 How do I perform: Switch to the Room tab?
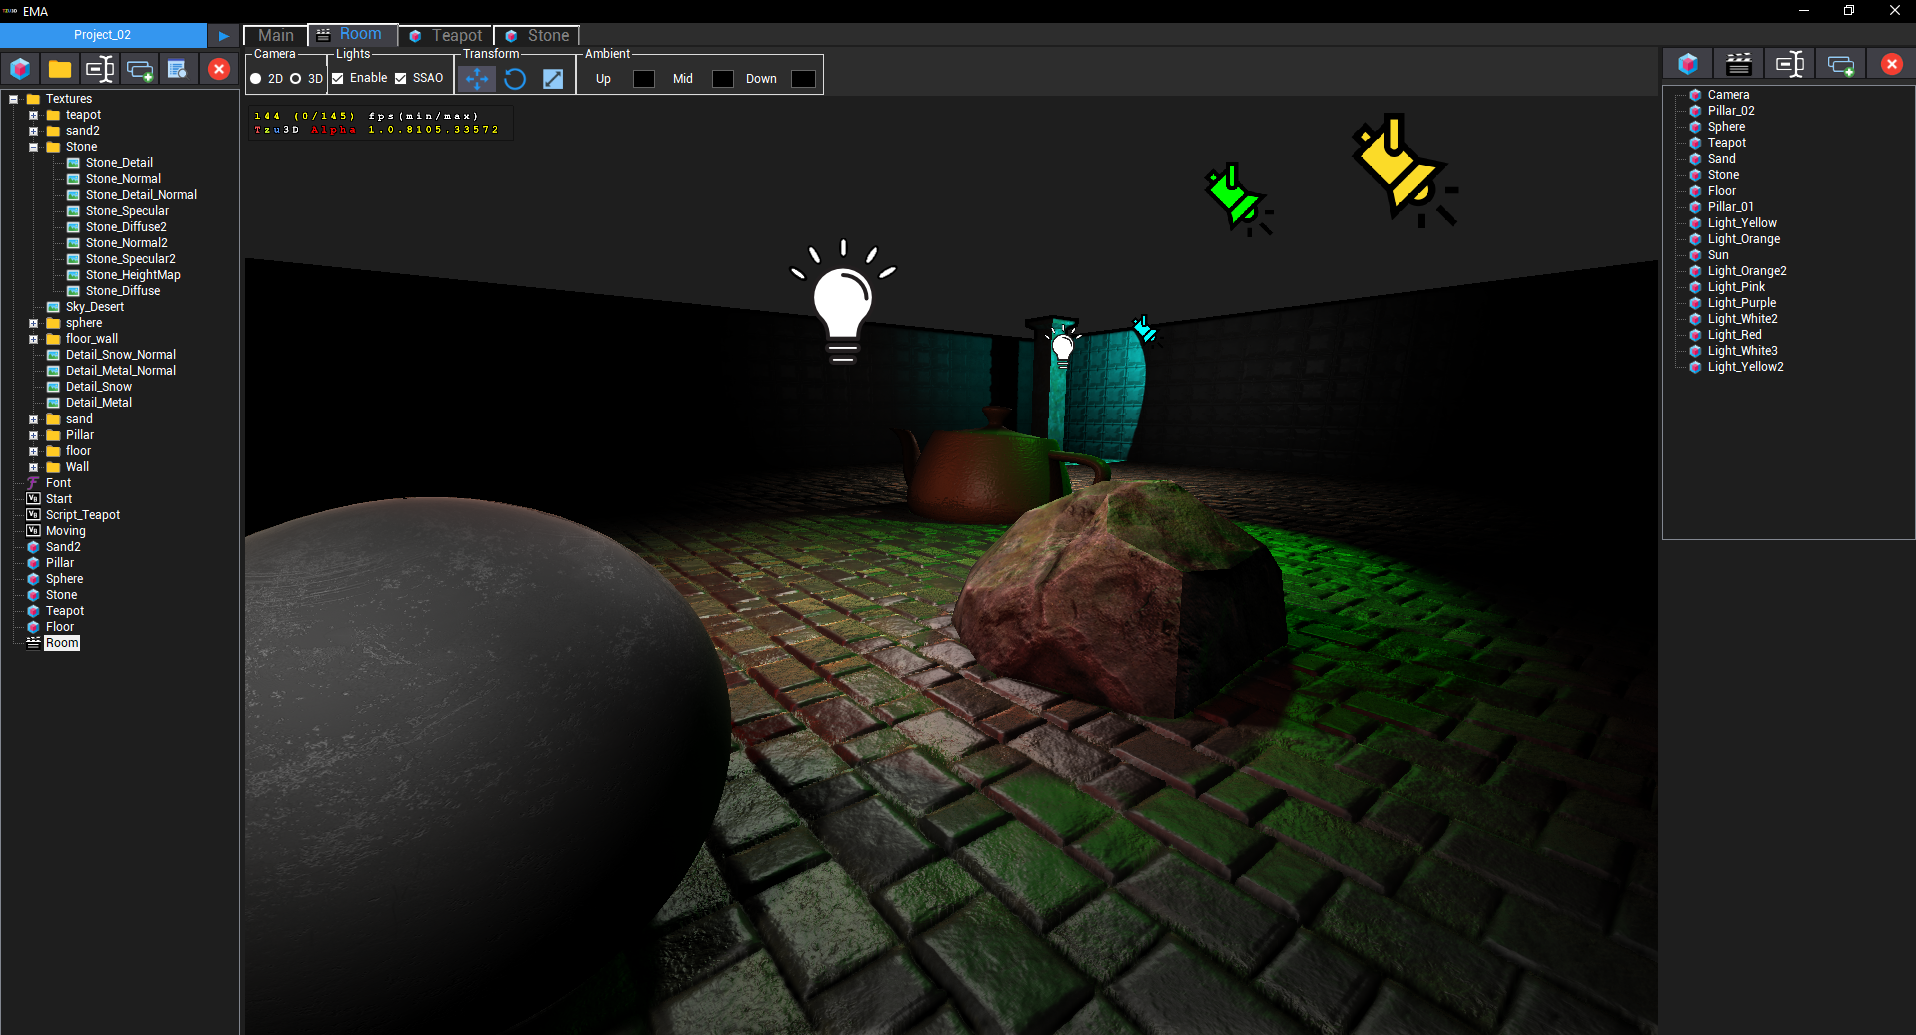point(353,34)
